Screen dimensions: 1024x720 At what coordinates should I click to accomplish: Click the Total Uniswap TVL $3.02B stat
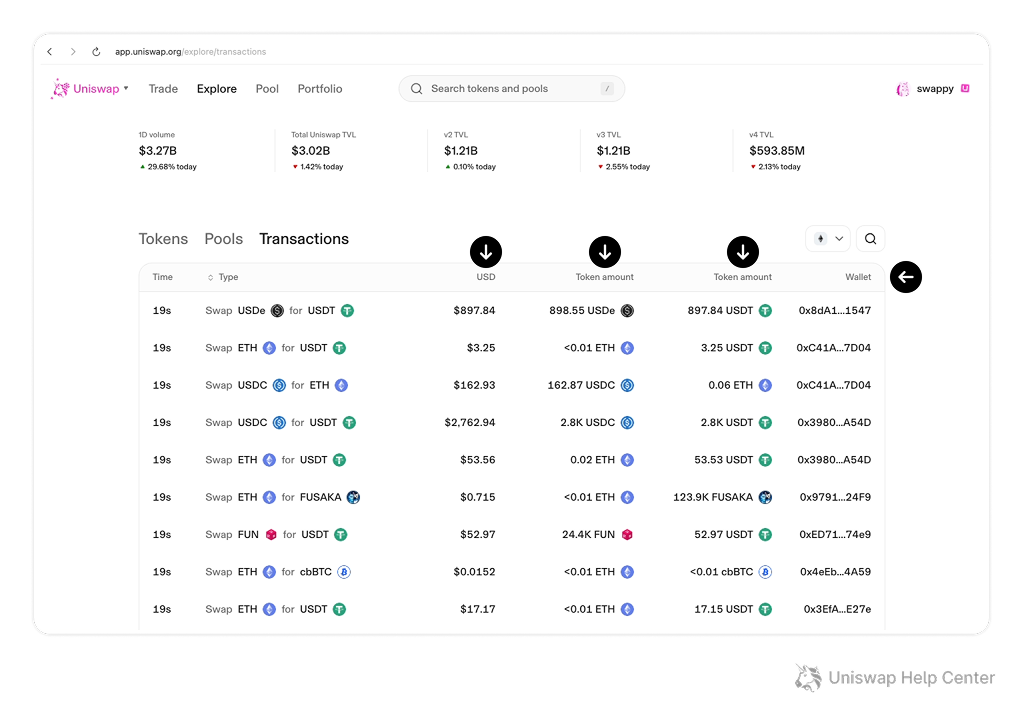[323, 151]
